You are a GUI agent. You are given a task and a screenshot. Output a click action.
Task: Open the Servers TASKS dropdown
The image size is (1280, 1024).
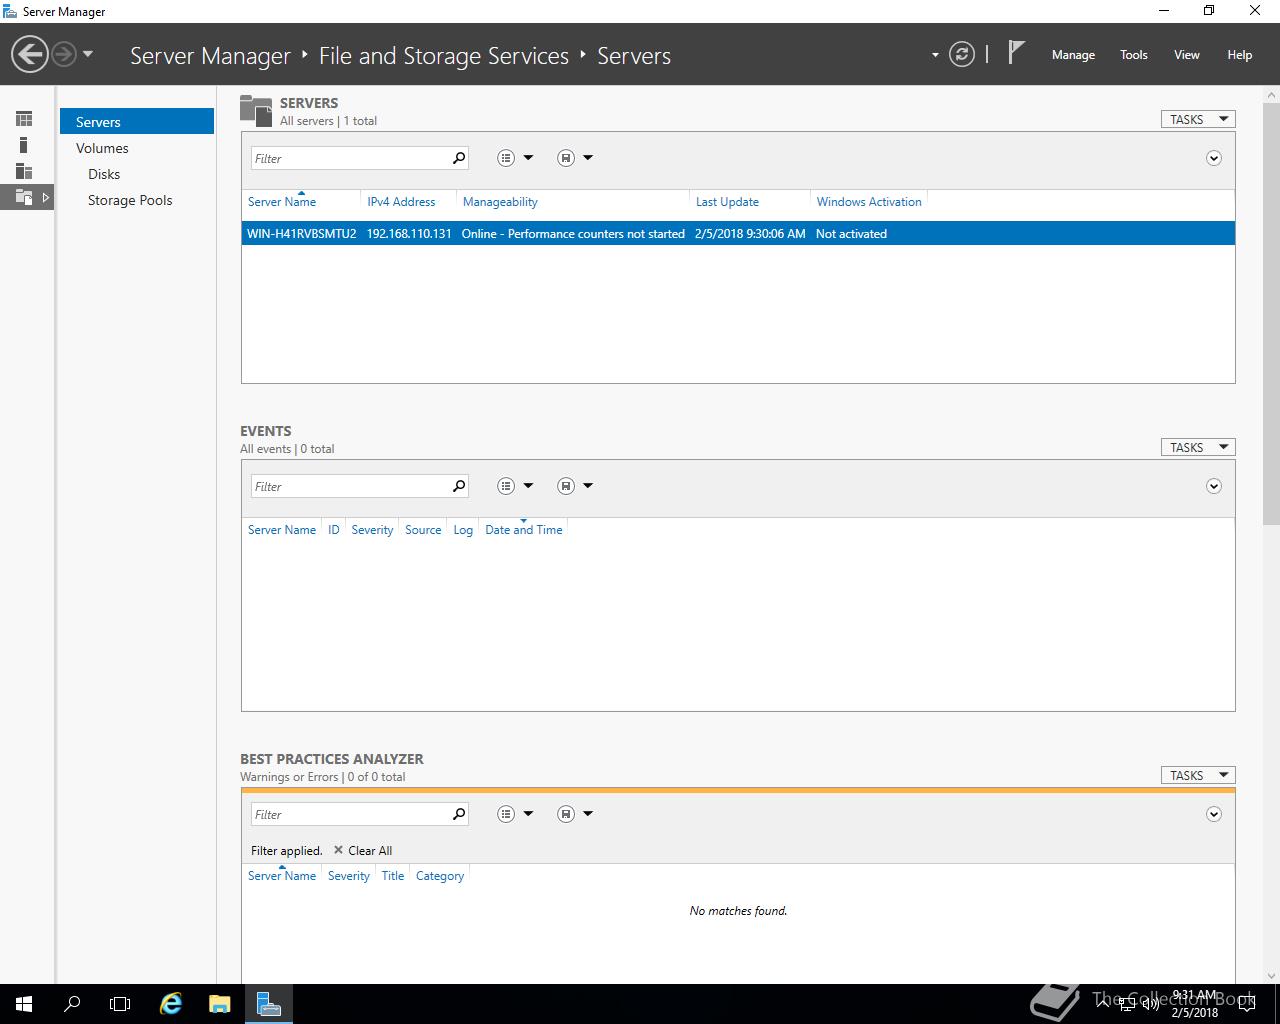click(x=1198, y=119)
